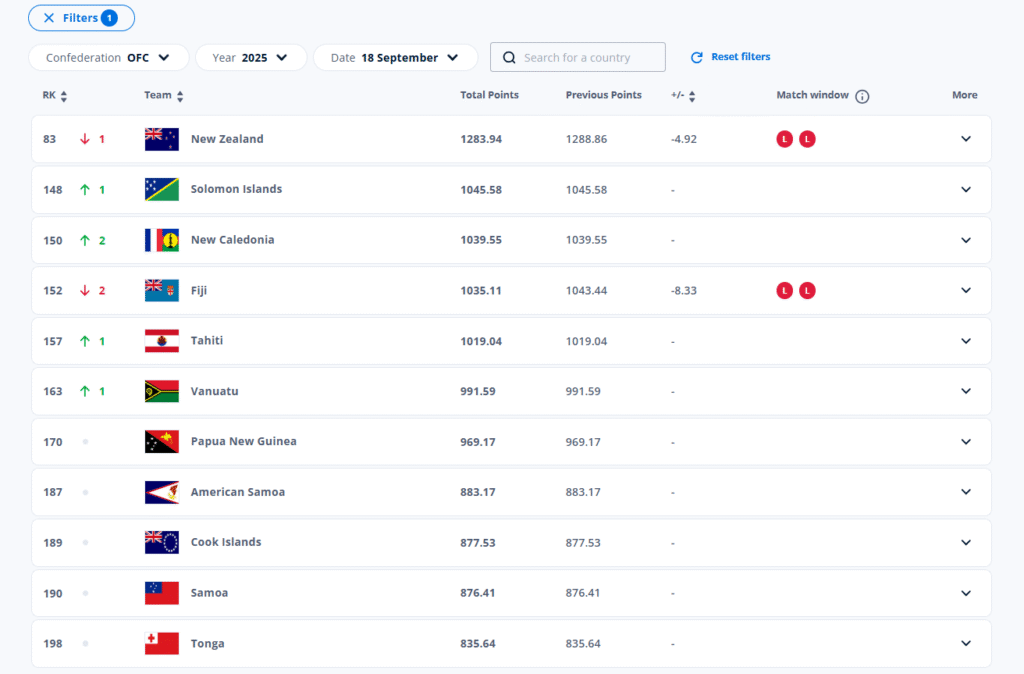
Task: Click the Tahiti flag icon
Action: tap(161, 341)
